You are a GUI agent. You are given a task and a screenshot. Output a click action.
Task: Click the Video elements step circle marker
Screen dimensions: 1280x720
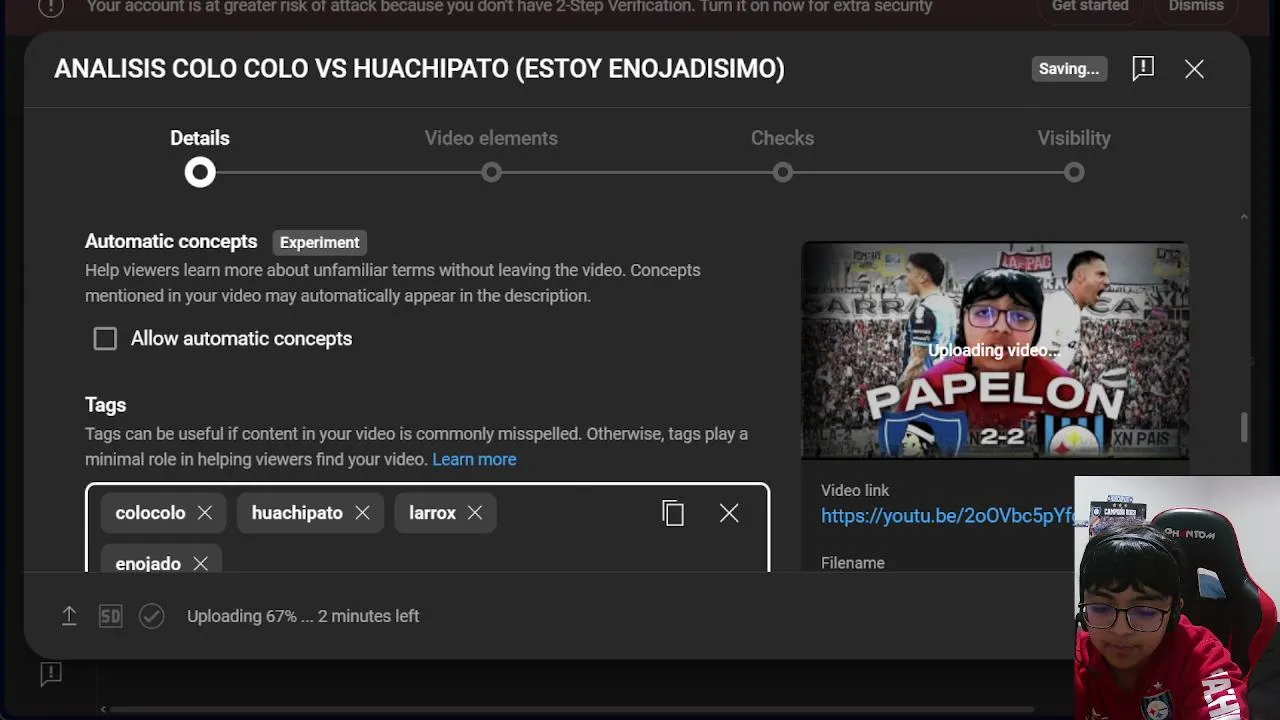coord(491,173)
